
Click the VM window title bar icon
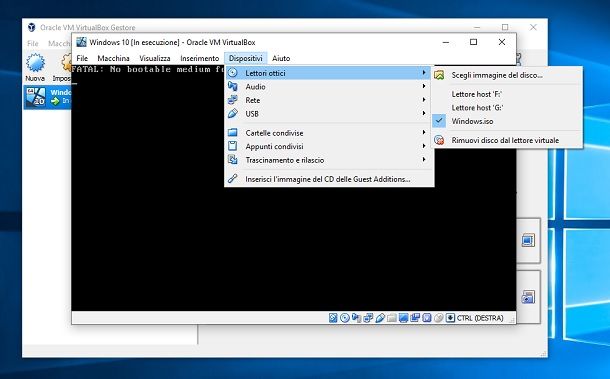81,42
